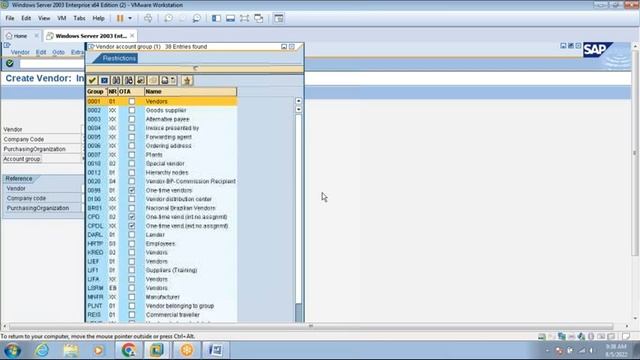Untick the OTA checkbox for CPD row
This screenshot has width=640, height=360.
click(132, 217)
